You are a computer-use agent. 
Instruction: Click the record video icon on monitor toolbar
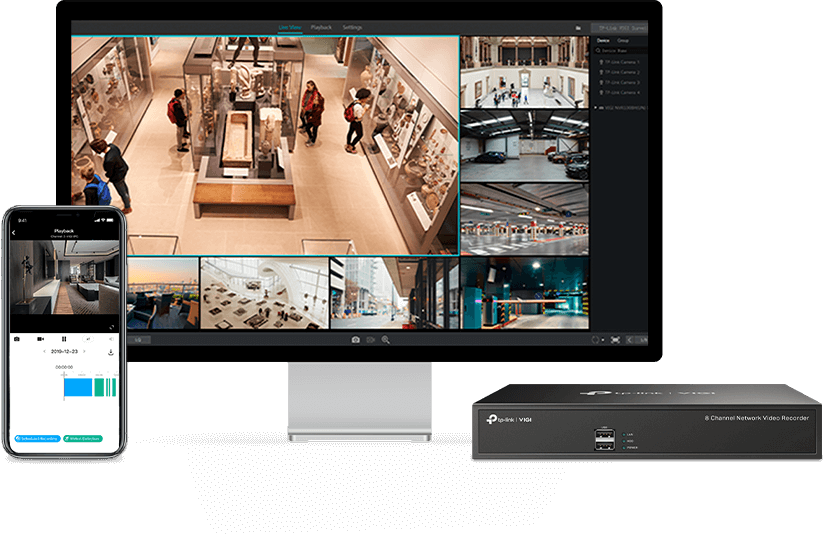coord(370,340)
